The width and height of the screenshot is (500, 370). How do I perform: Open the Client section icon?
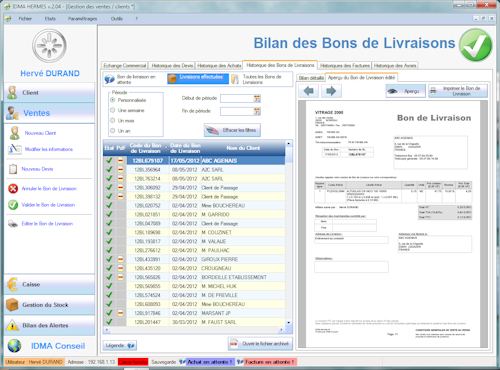coord(12,93)
